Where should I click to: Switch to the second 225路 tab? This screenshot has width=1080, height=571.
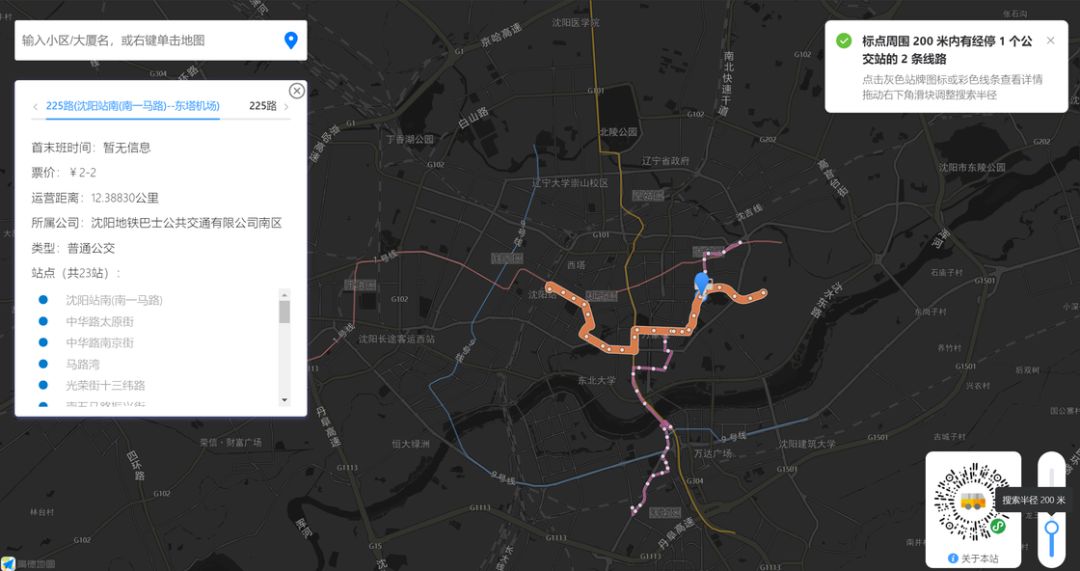click(x=263, y=106)
